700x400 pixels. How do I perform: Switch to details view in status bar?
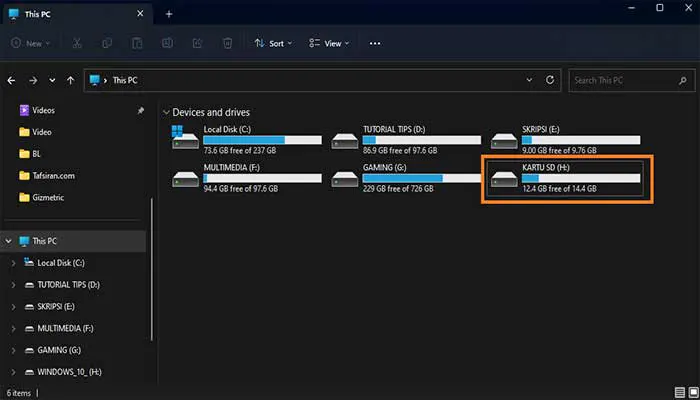[x=680, y=393]
